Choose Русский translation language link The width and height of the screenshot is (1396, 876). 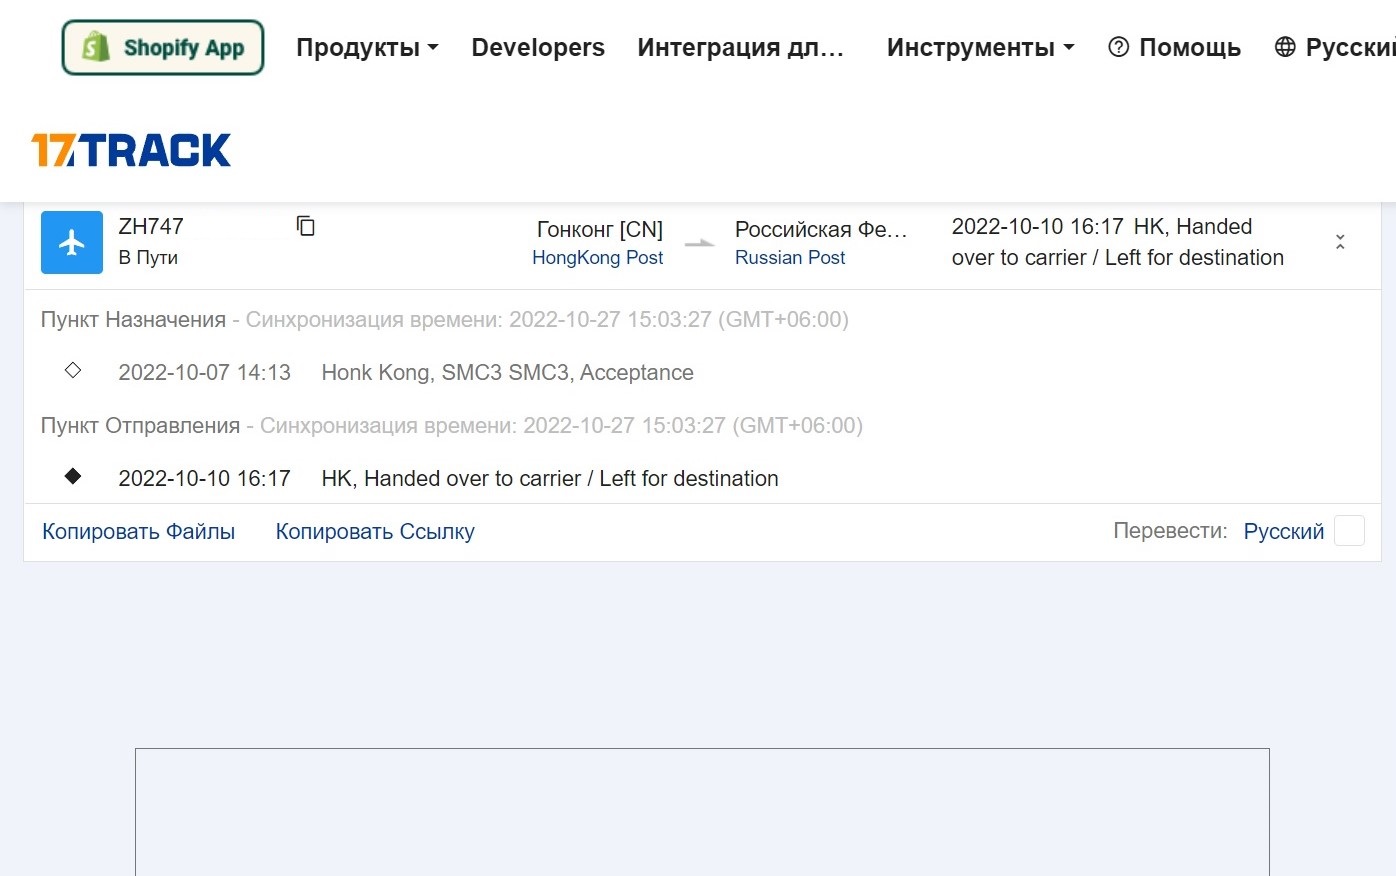tap(1284, 532)
